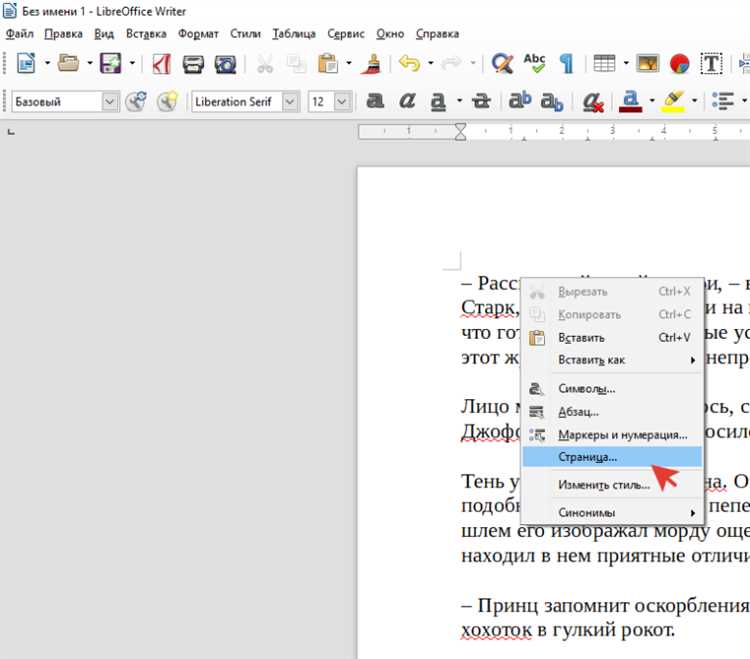The image size is (750, 659).
Task: Open the Формат menu
Action: pos(199,34)
